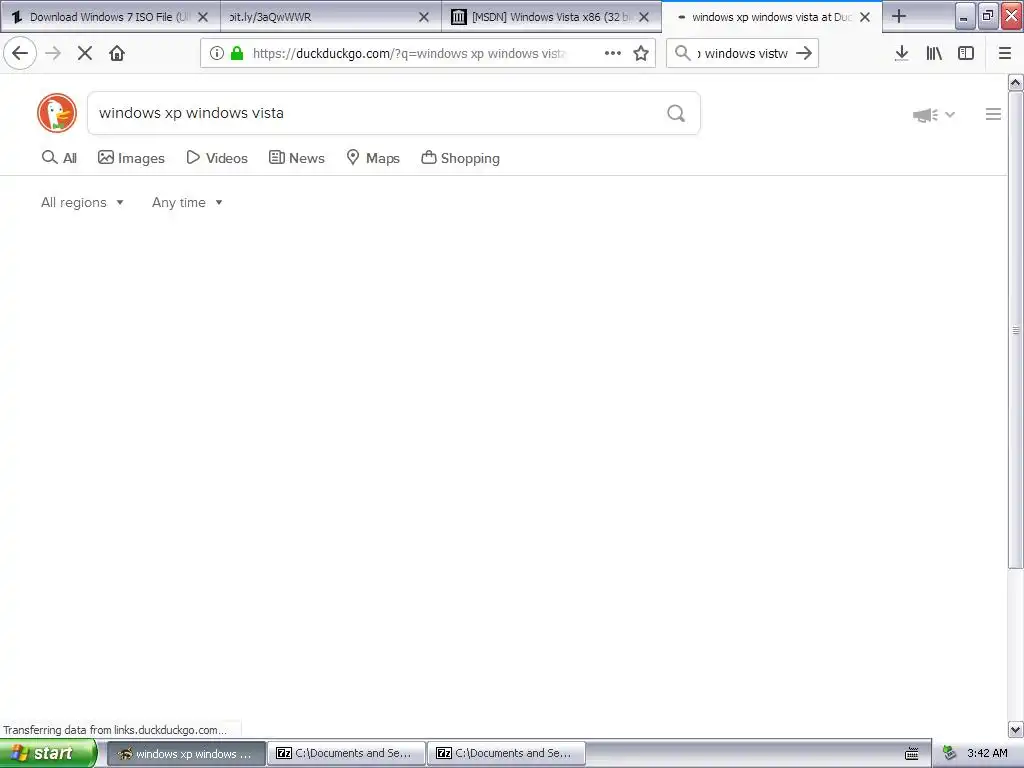View the green padlock connection details

click(x=237, y=53)
